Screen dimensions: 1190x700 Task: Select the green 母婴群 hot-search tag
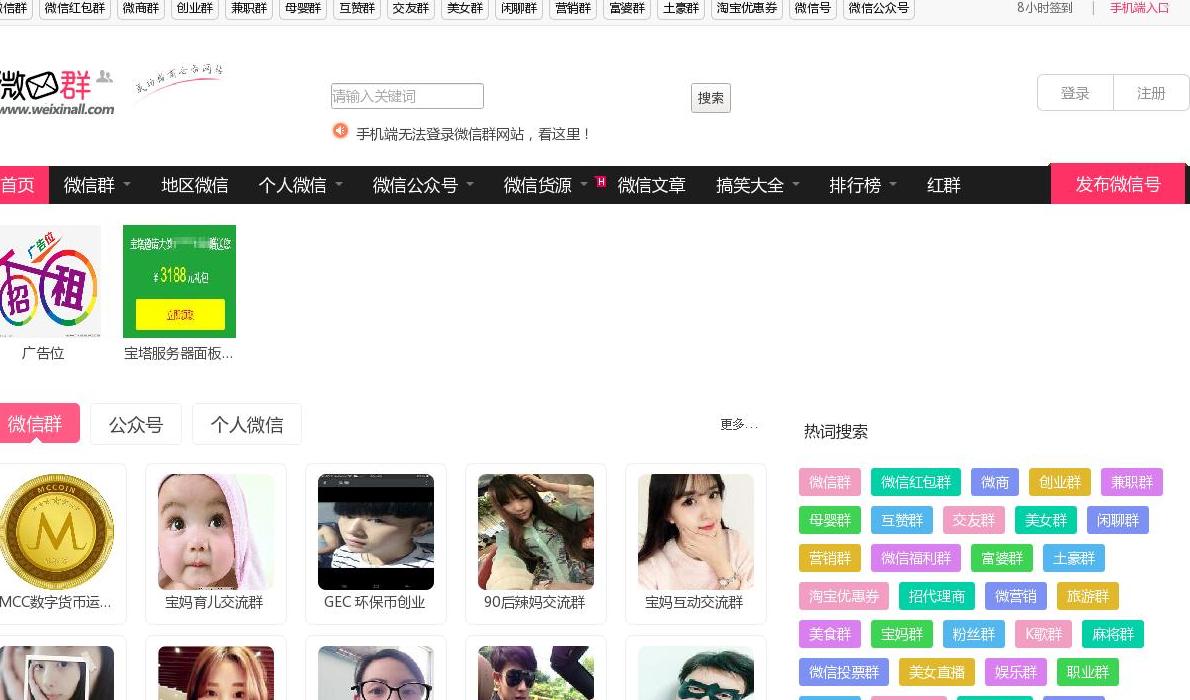coord(830,520)
